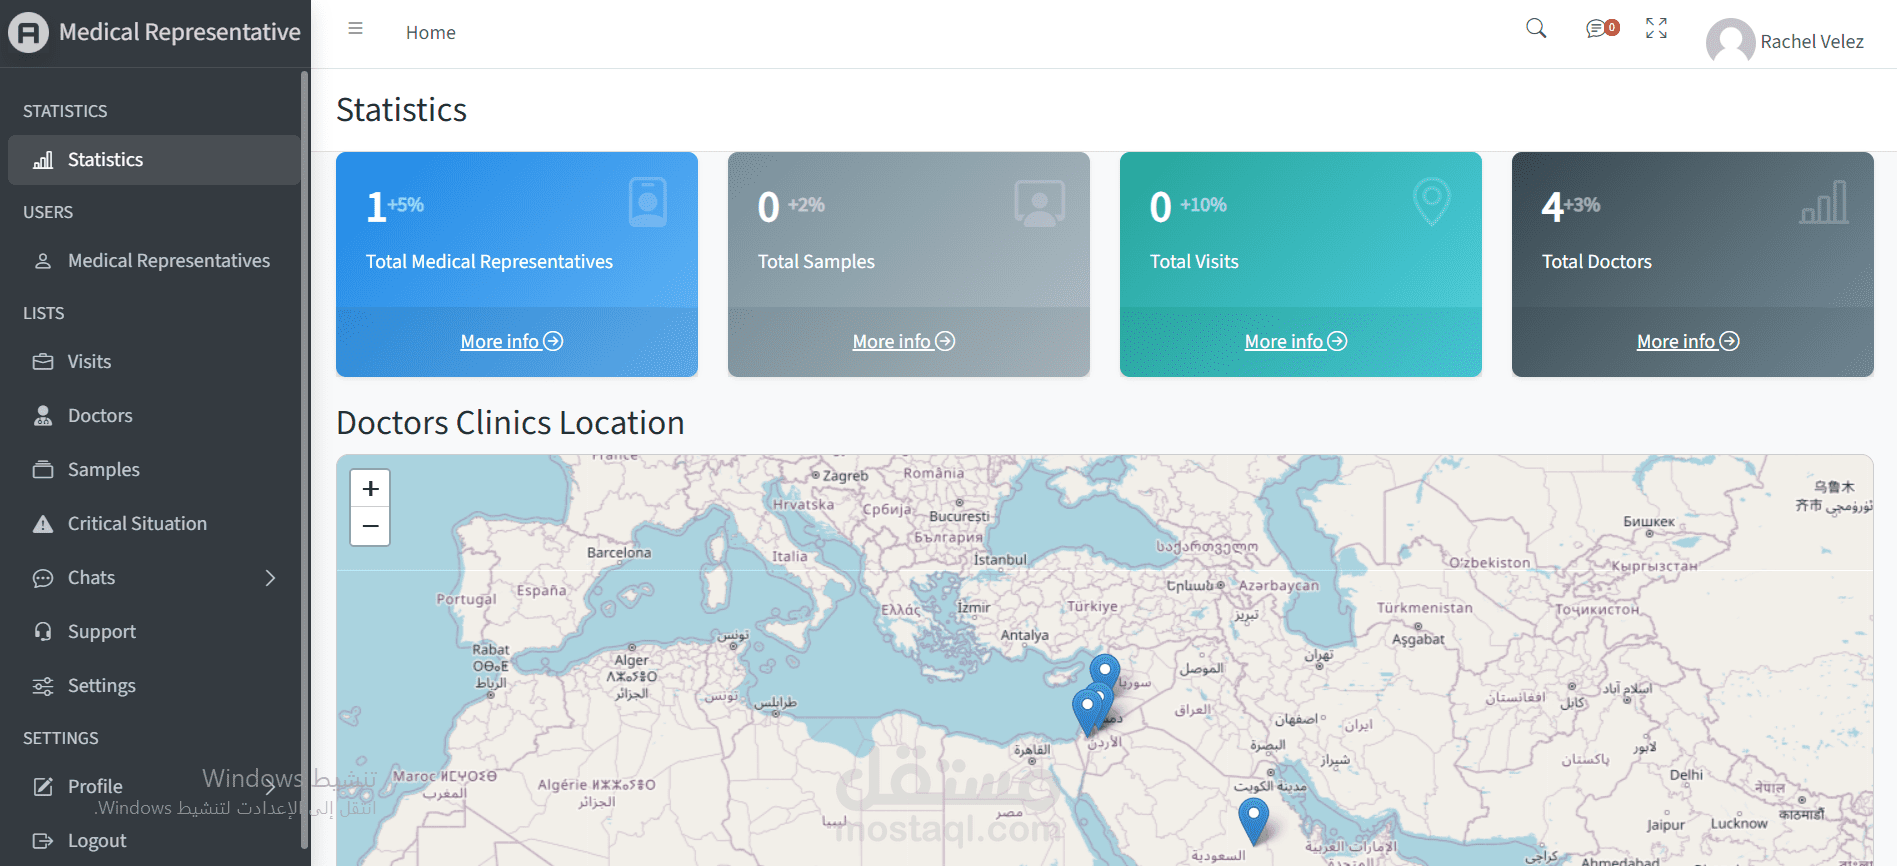This screenshot has height=866, width=1897.
Task: Open More info for Total Visits
Action: point(1296,342)
